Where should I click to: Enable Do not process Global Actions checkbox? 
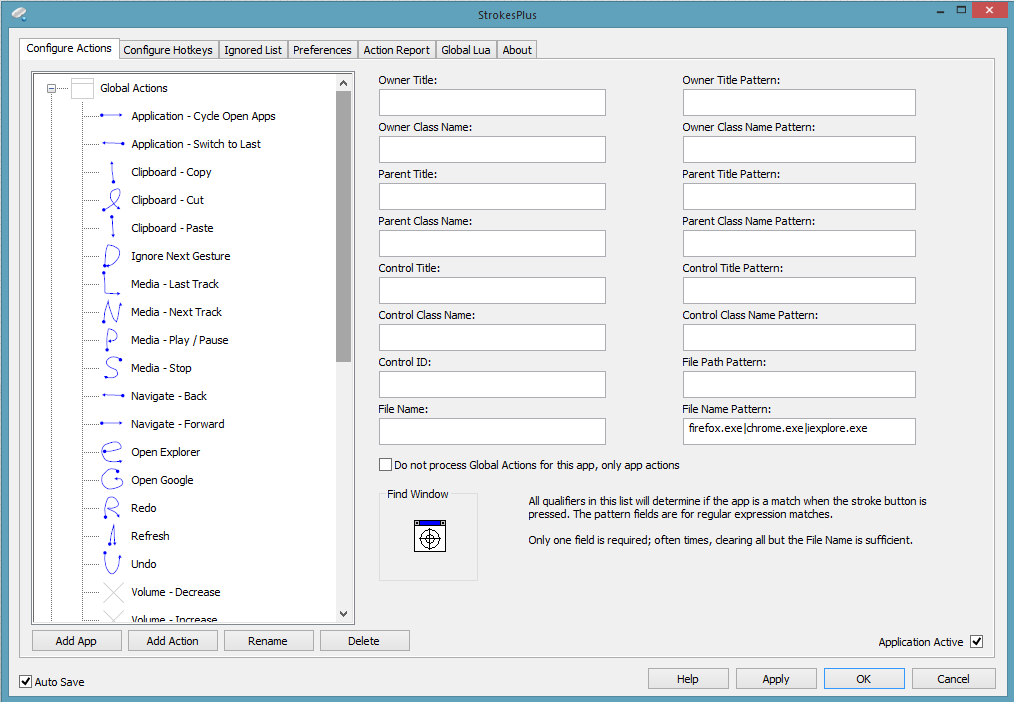[x=385, y=465]
